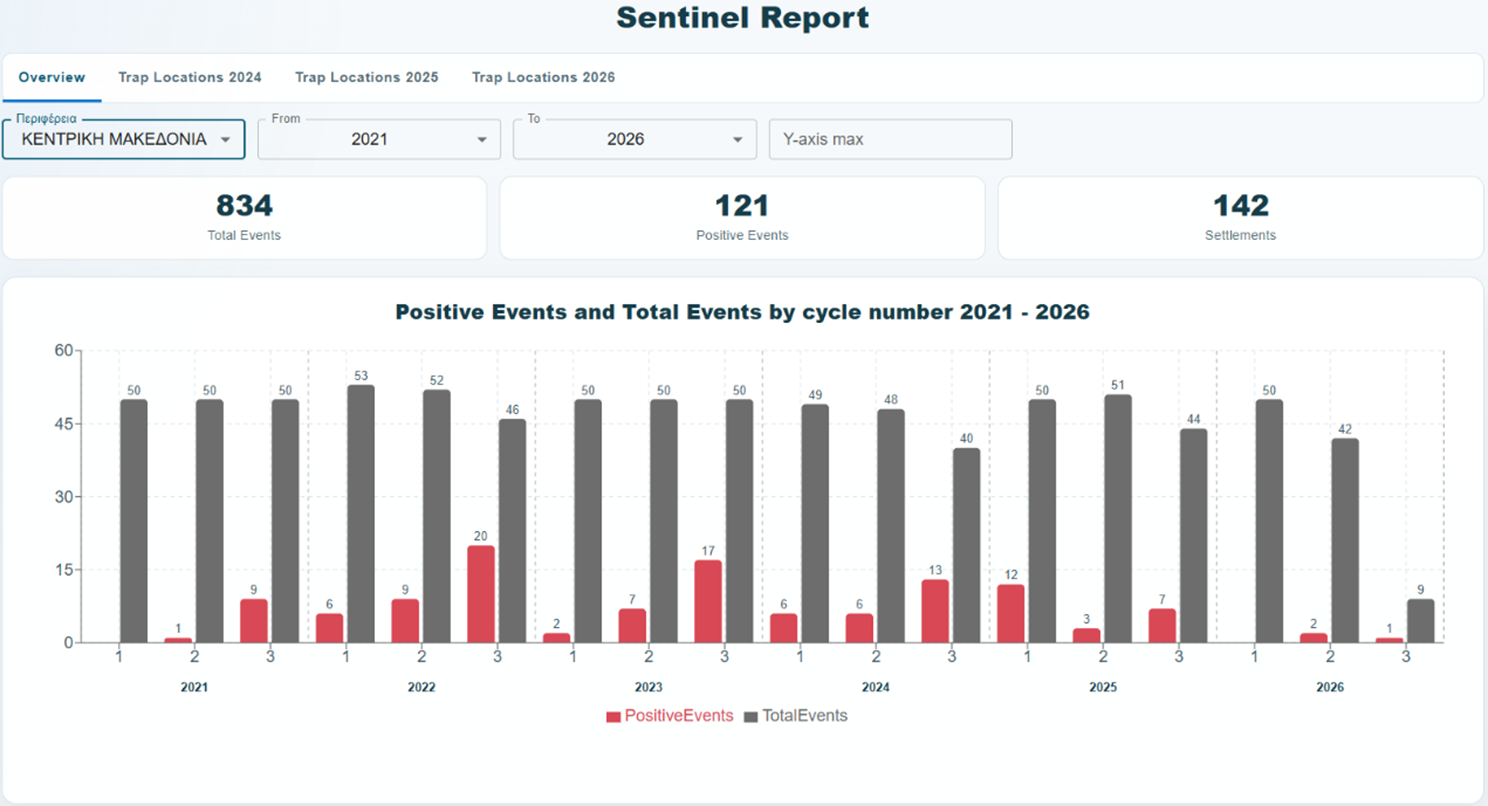Image resolution: width=1488 pixels, height=806 pixels.
Task: Switch to Trap Locations 2024 tab
Action: point(190,77)
